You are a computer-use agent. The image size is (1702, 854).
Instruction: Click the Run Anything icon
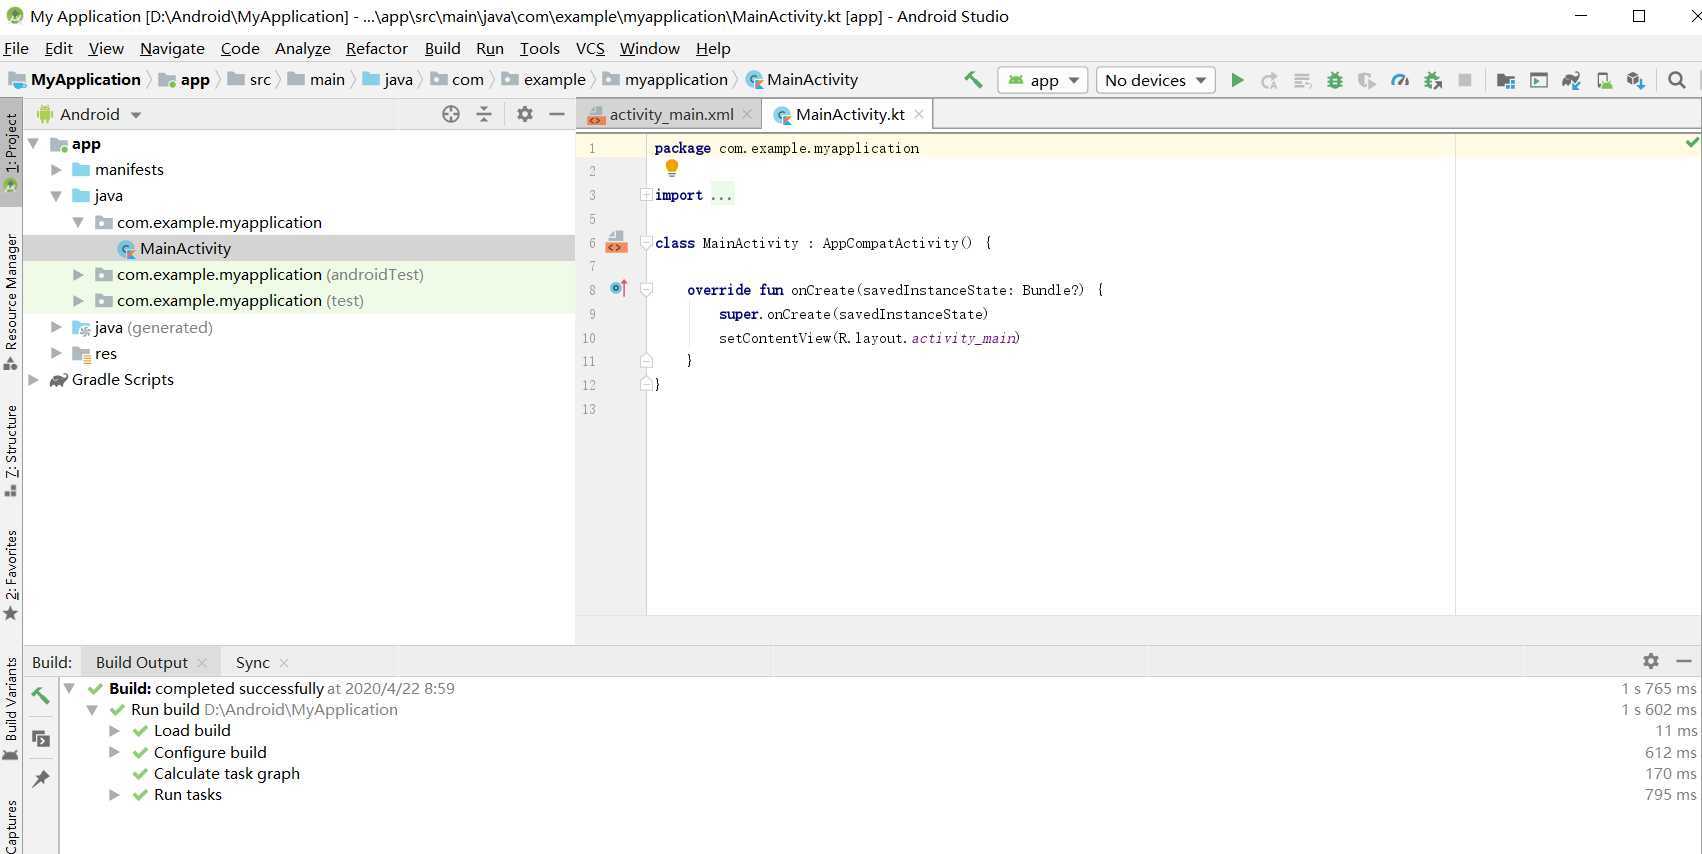point(1539,80)
